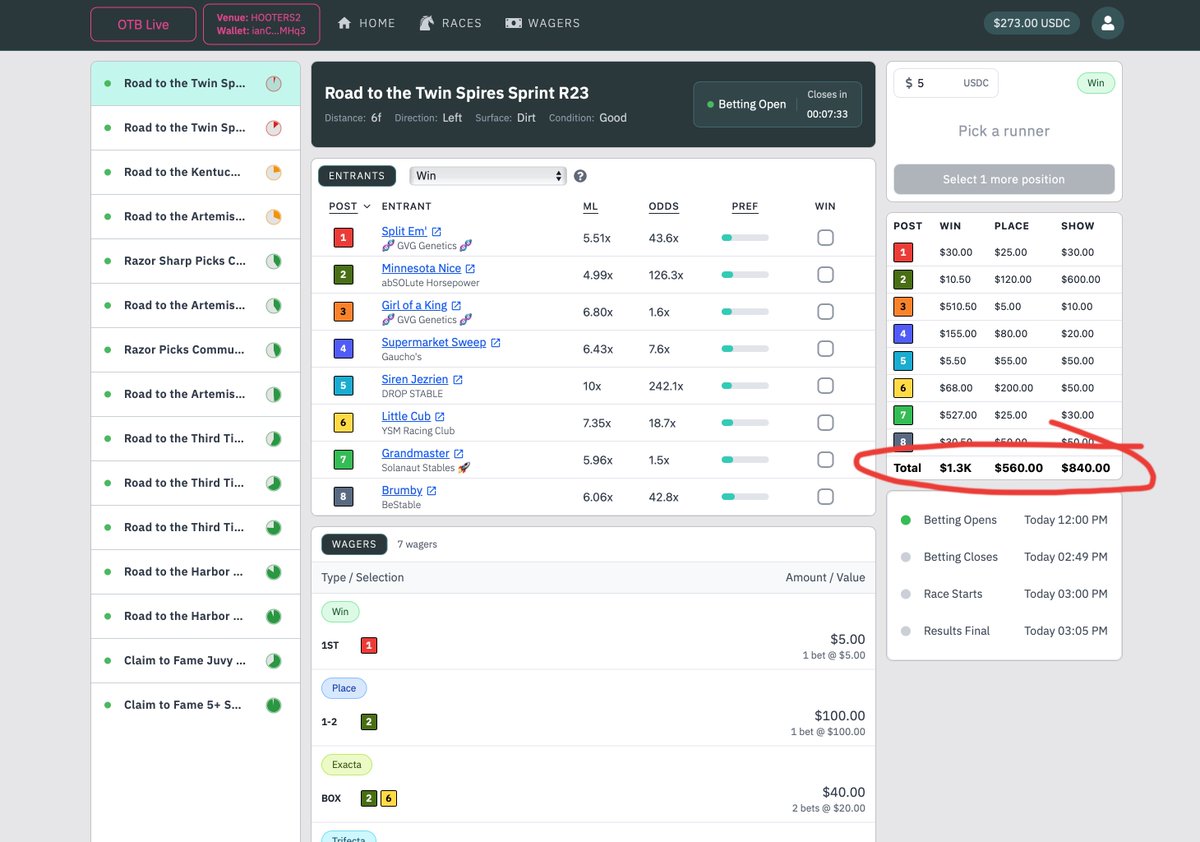The height and width of the screenshot is (842, 1200).
Task: Click pie timer icon on Road to the Kentuc row
Action: pyautogui.click(x=274, y=172)
